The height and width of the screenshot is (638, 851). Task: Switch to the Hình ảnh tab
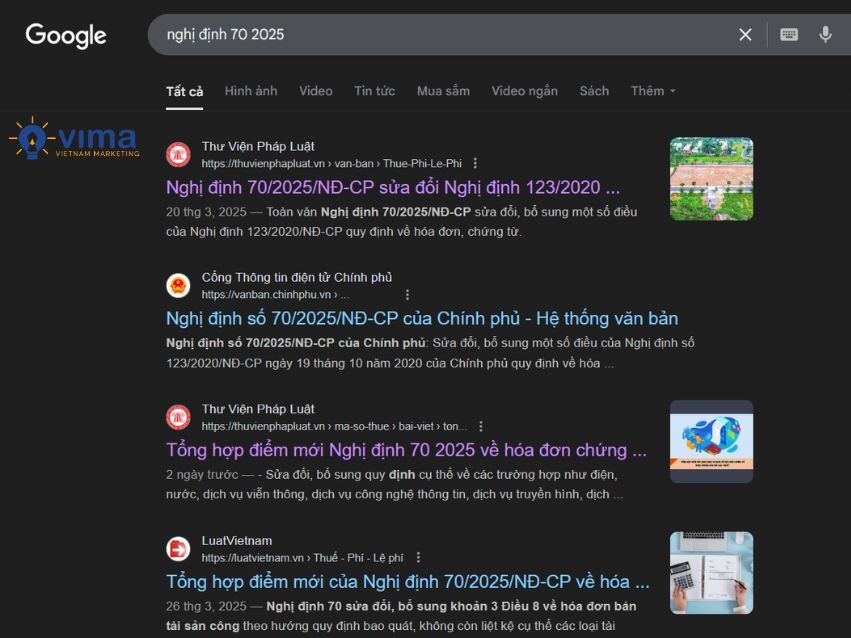(251, 91)
